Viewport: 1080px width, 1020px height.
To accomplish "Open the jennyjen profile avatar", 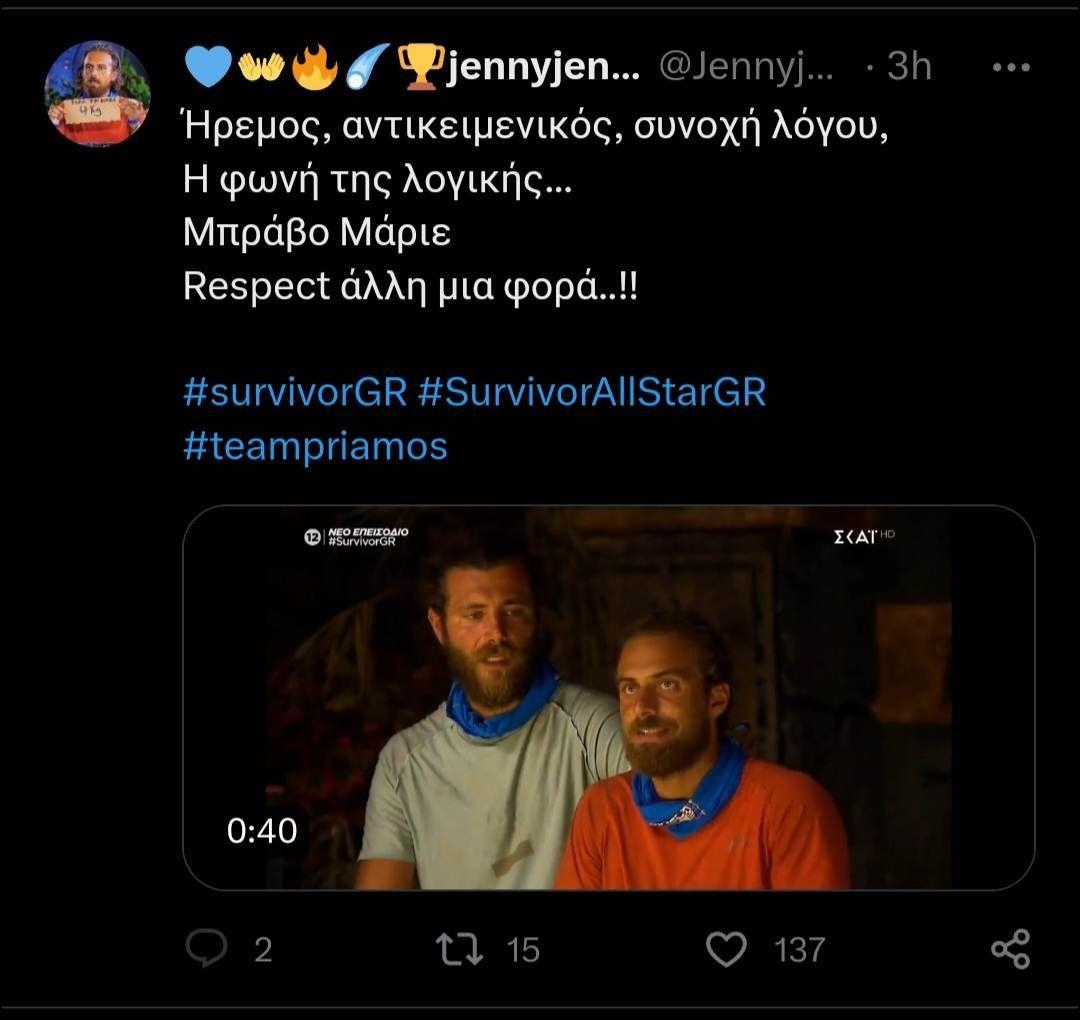I will point(97,93).
